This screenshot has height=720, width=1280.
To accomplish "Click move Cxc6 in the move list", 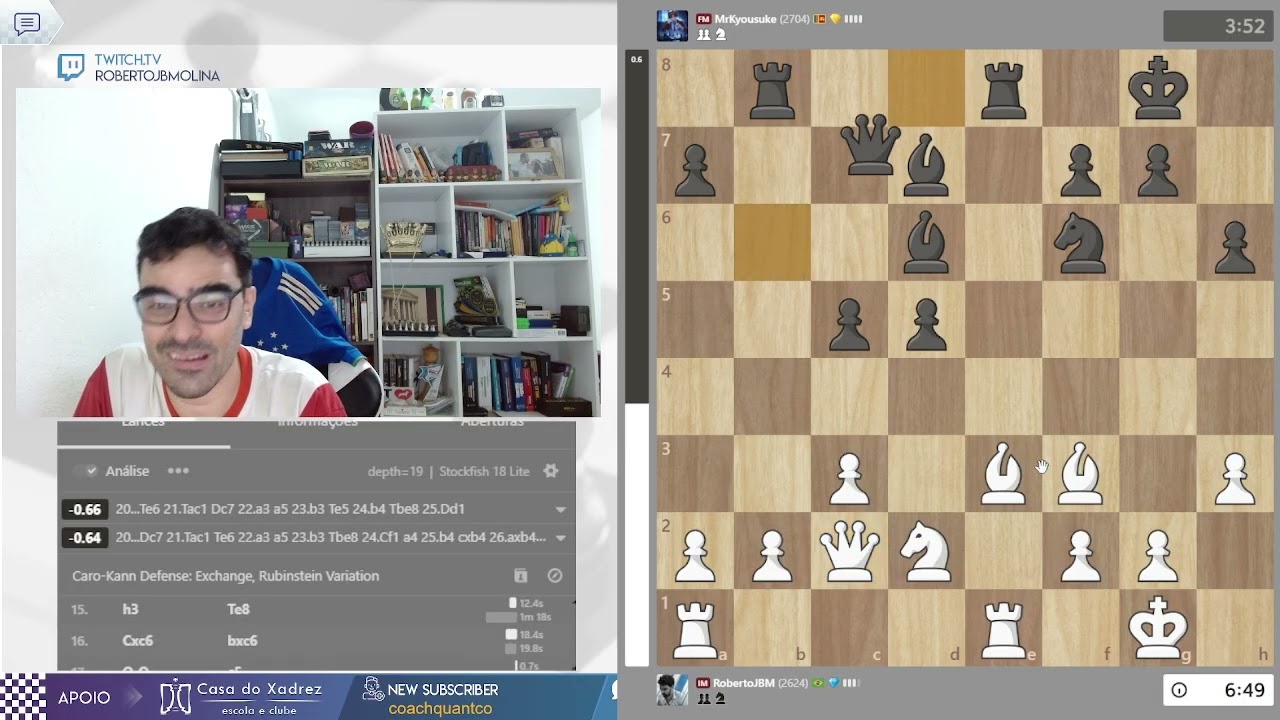I will [137, 640].
